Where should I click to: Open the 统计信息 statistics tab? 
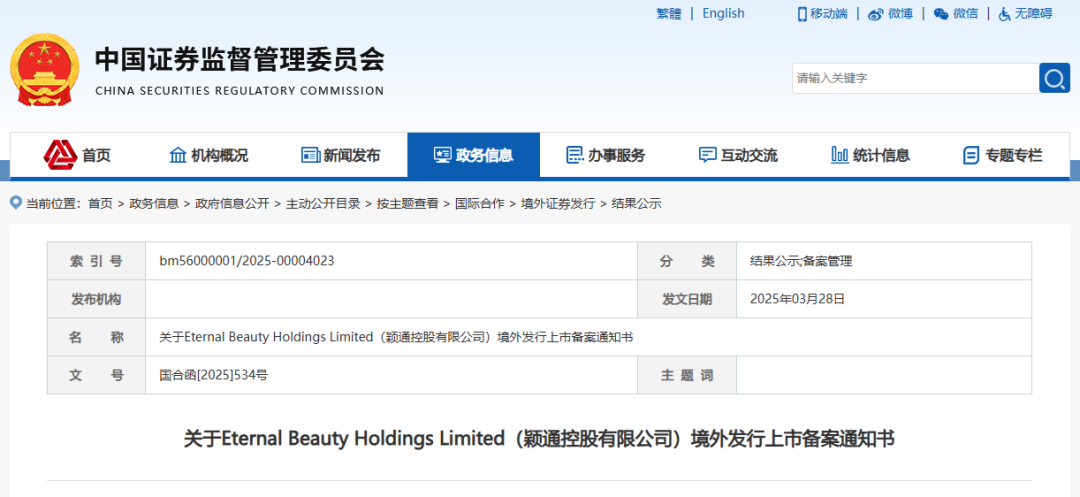870,155
